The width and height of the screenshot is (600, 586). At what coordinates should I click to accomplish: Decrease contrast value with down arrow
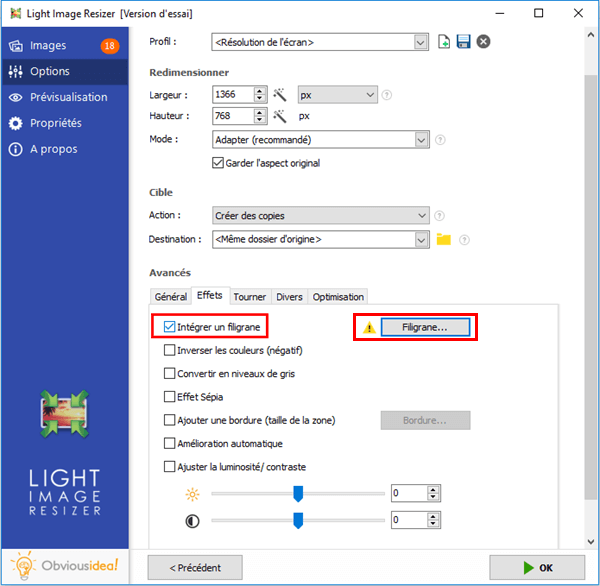pyautogui.click(x=433, y=524)
